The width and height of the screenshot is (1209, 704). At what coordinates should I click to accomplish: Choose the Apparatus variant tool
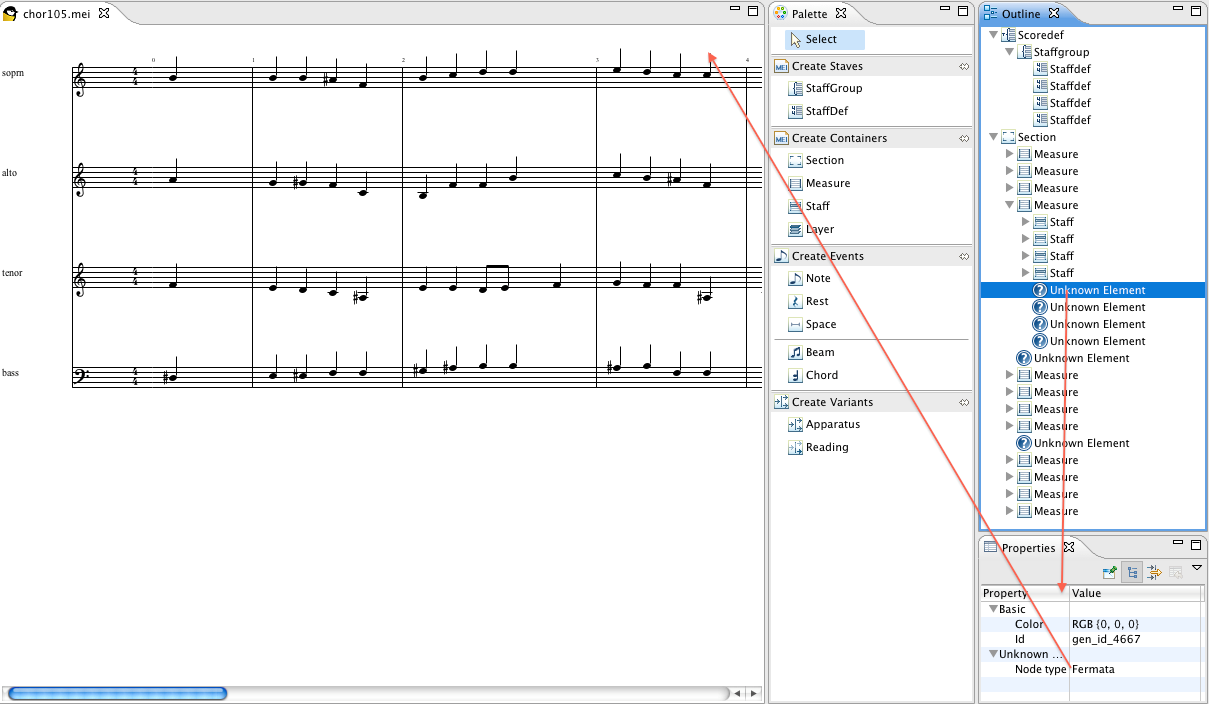coord(831,425)
